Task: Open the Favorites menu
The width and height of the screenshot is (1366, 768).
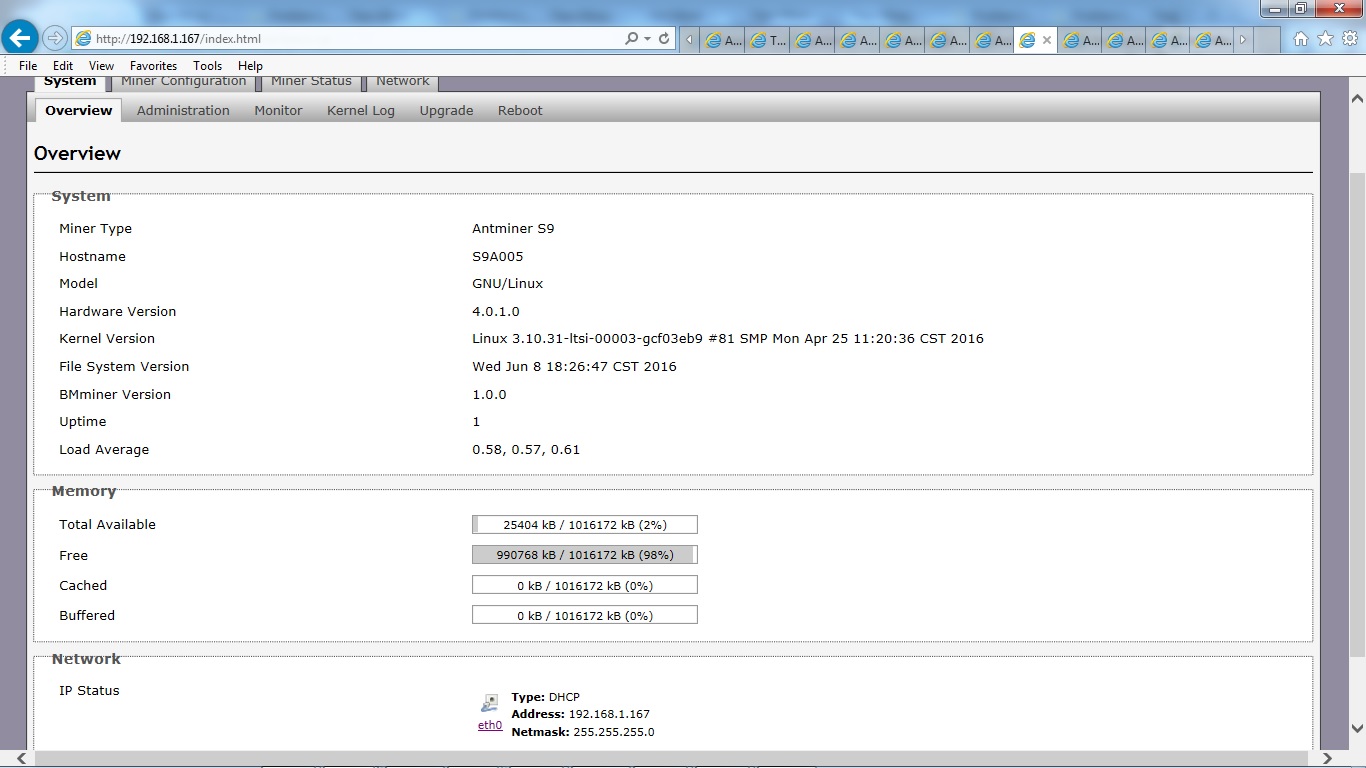Action: click(153, 66)
